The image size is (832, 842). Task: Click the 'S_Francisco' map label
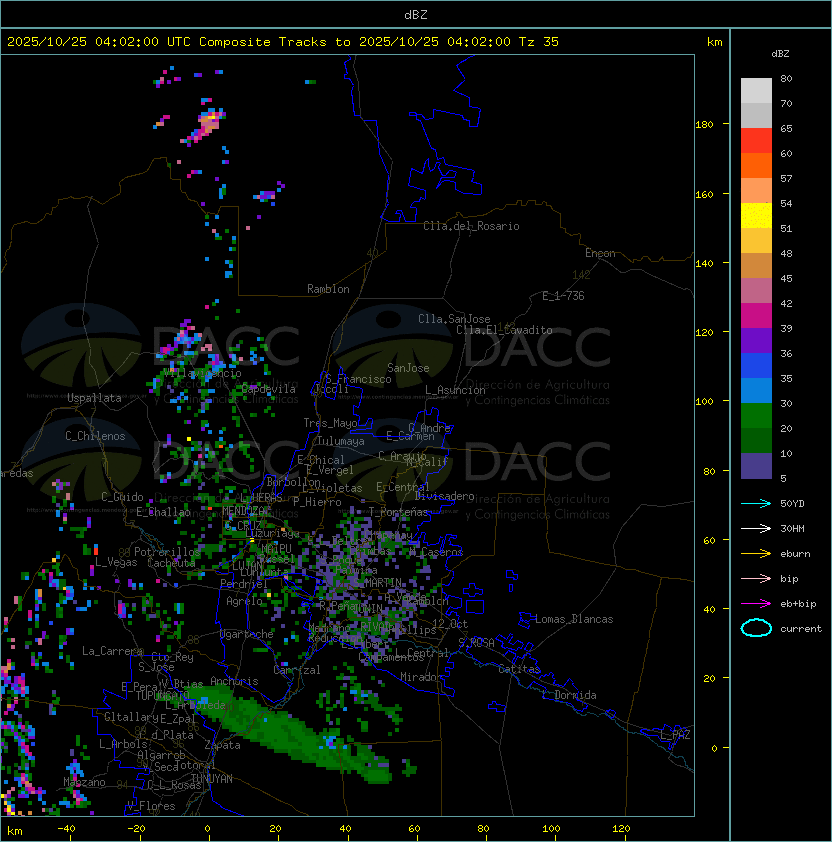[358, 379]
